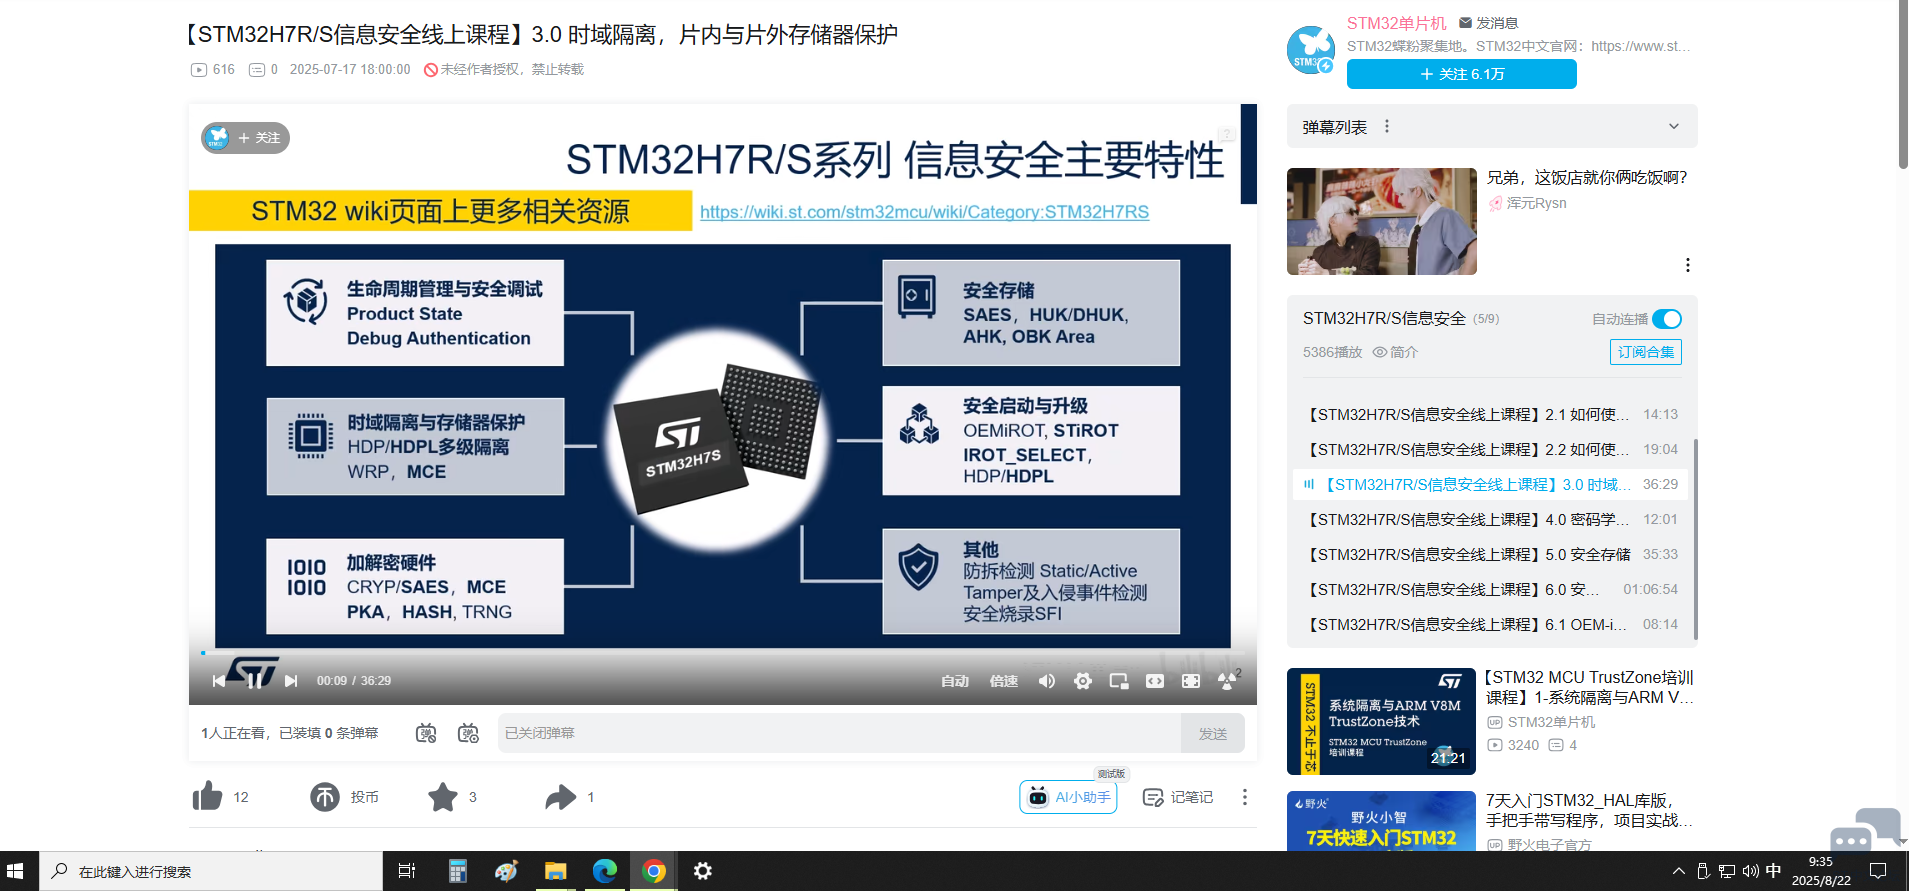This screenshot has width=1909, height=891.
Task: Click the 已关闭弹幕 danmaku input field
Action: pyautogui.click(x=839, y=733)
